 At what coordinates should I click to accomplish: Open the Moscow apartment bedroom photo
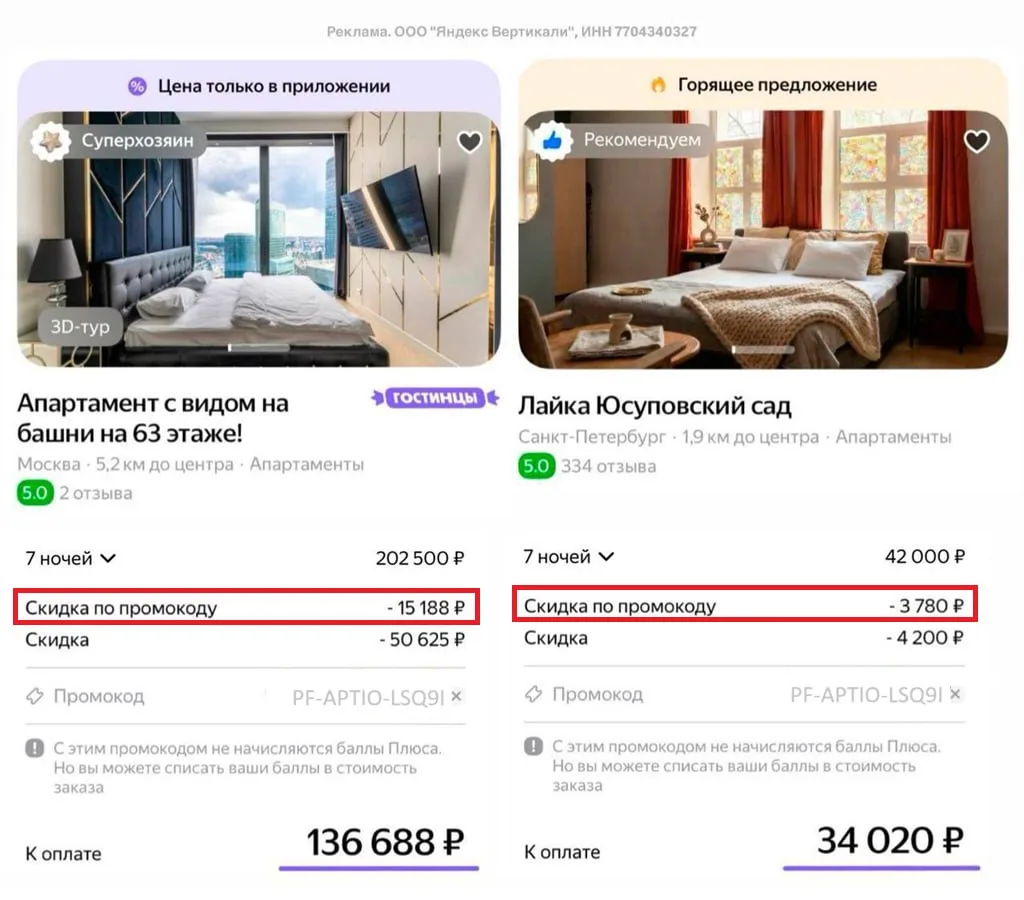(259, 239)
